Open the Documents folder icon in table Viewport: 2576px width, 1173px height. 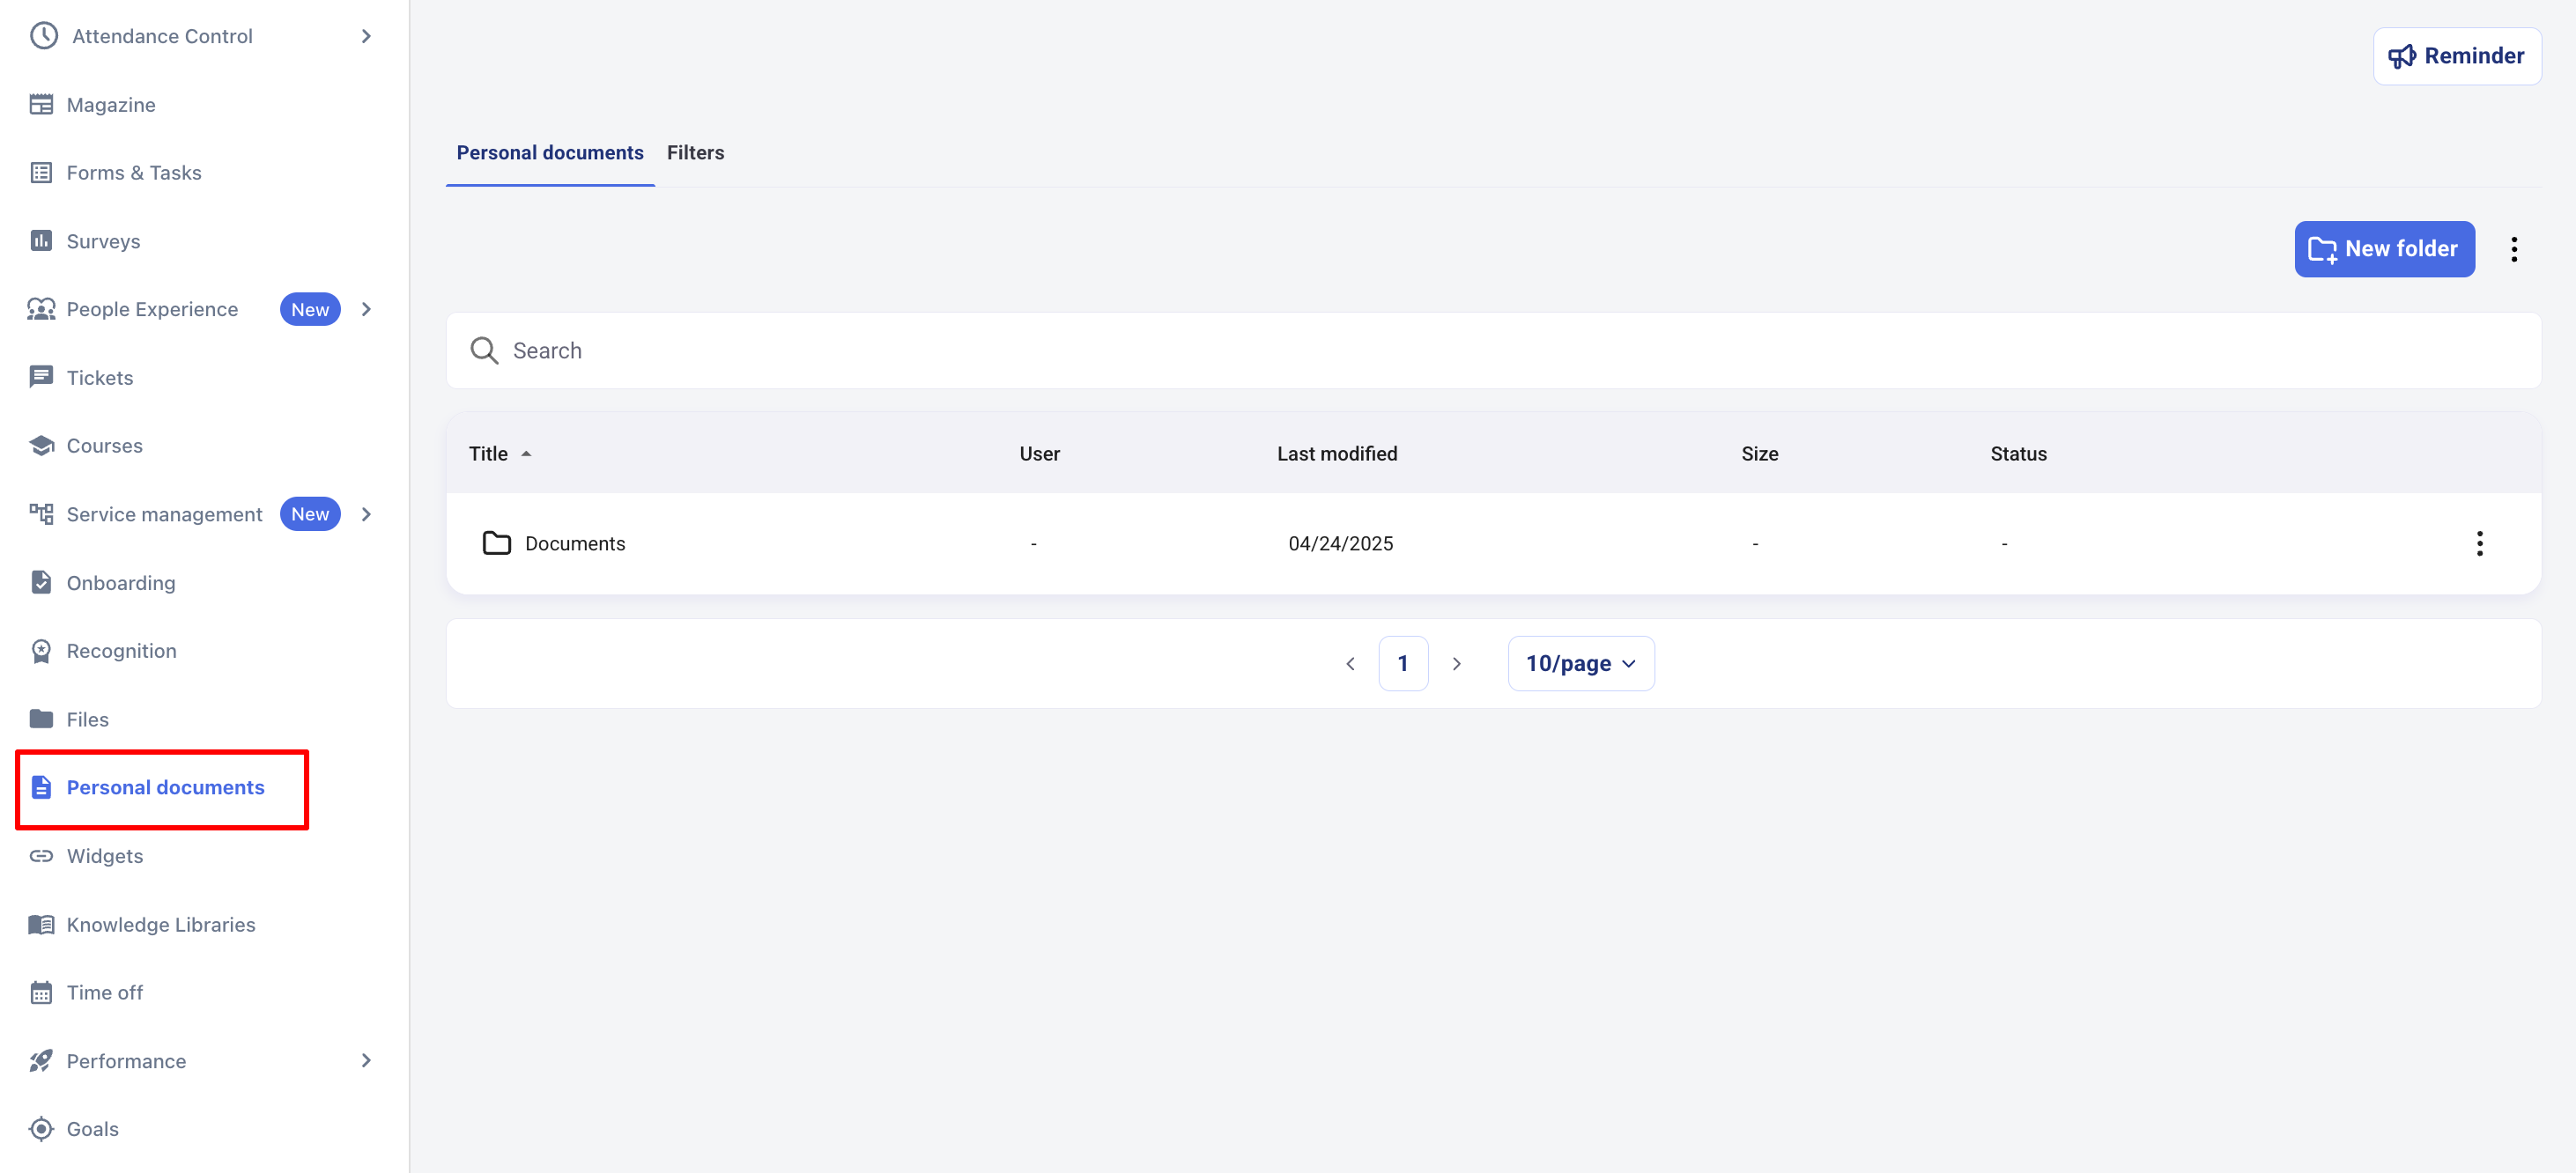point(497,543)
